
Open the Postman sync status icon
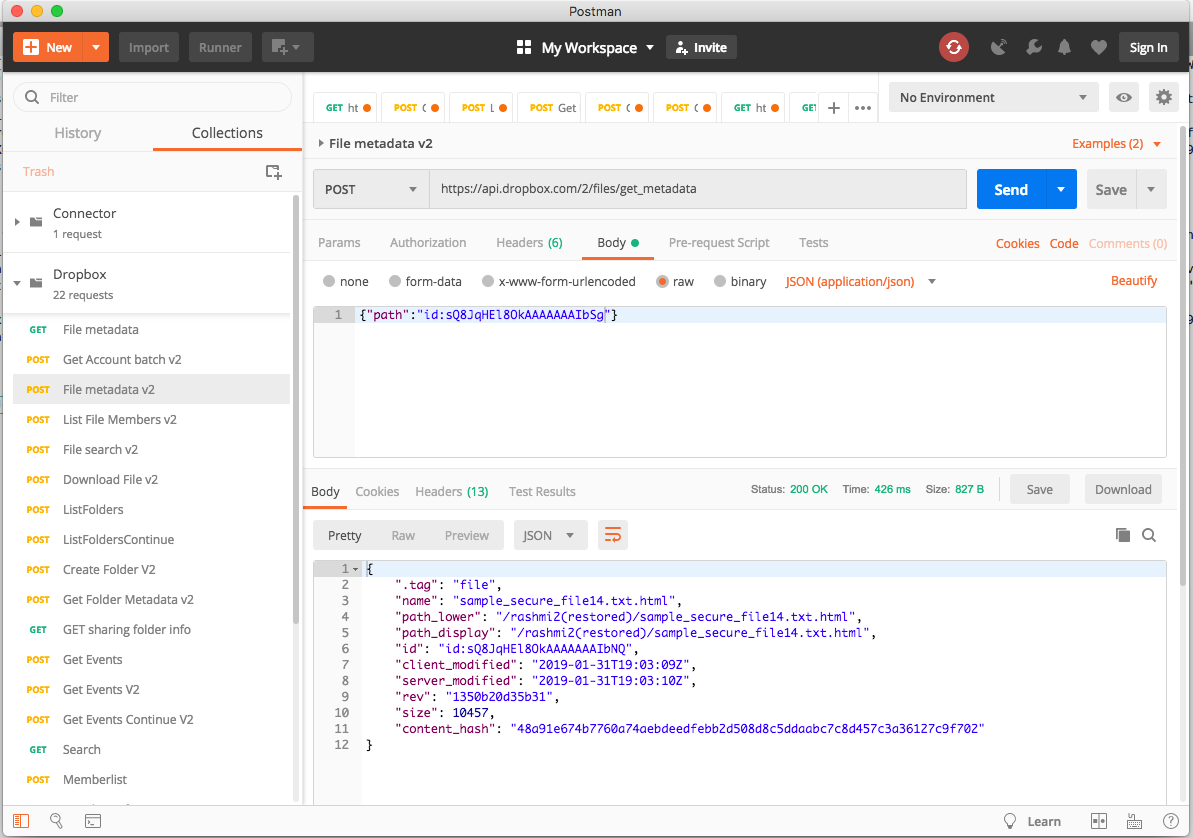pyautogui.click(x=954, y=47)
